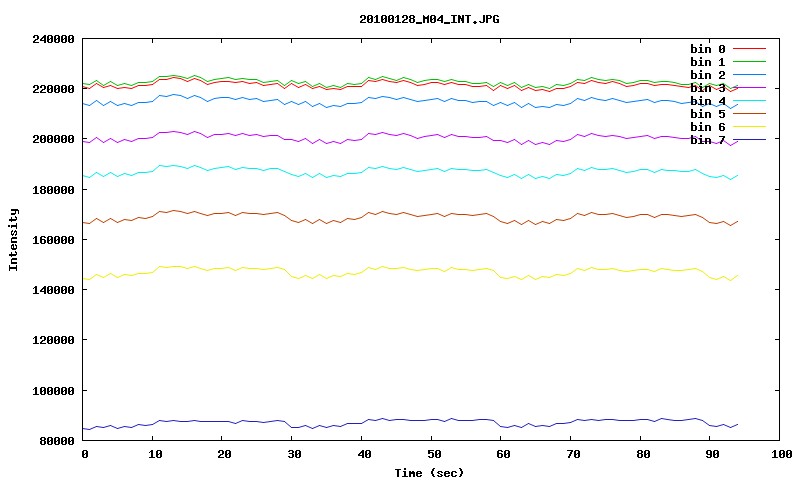Click the 120000 y-axis tick label
The height and width of the screenshot is (480, 800).
54,340
